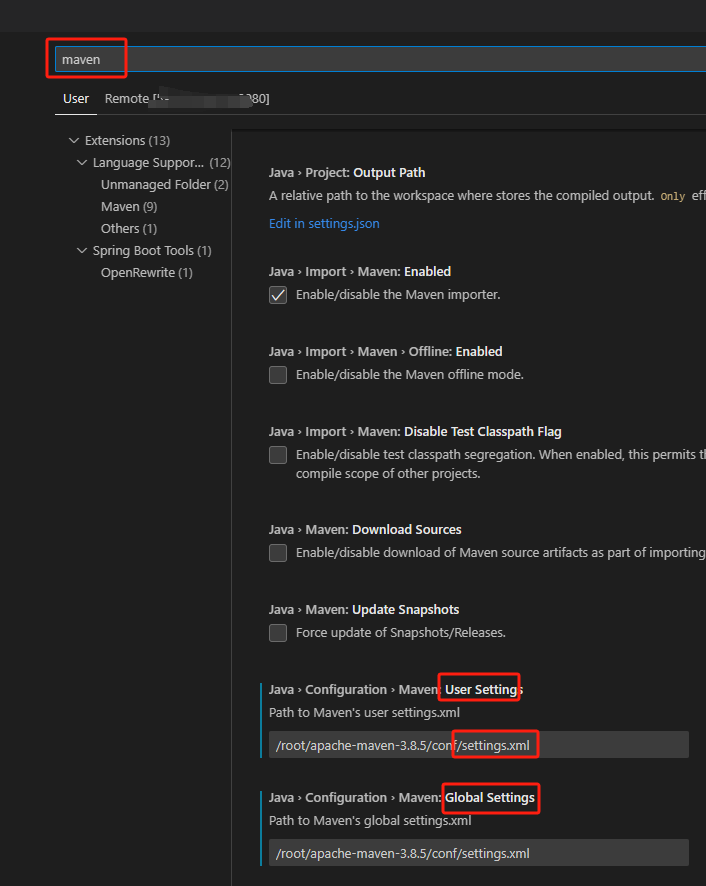Select Others (1) in the sidebar

coord(128,228)
